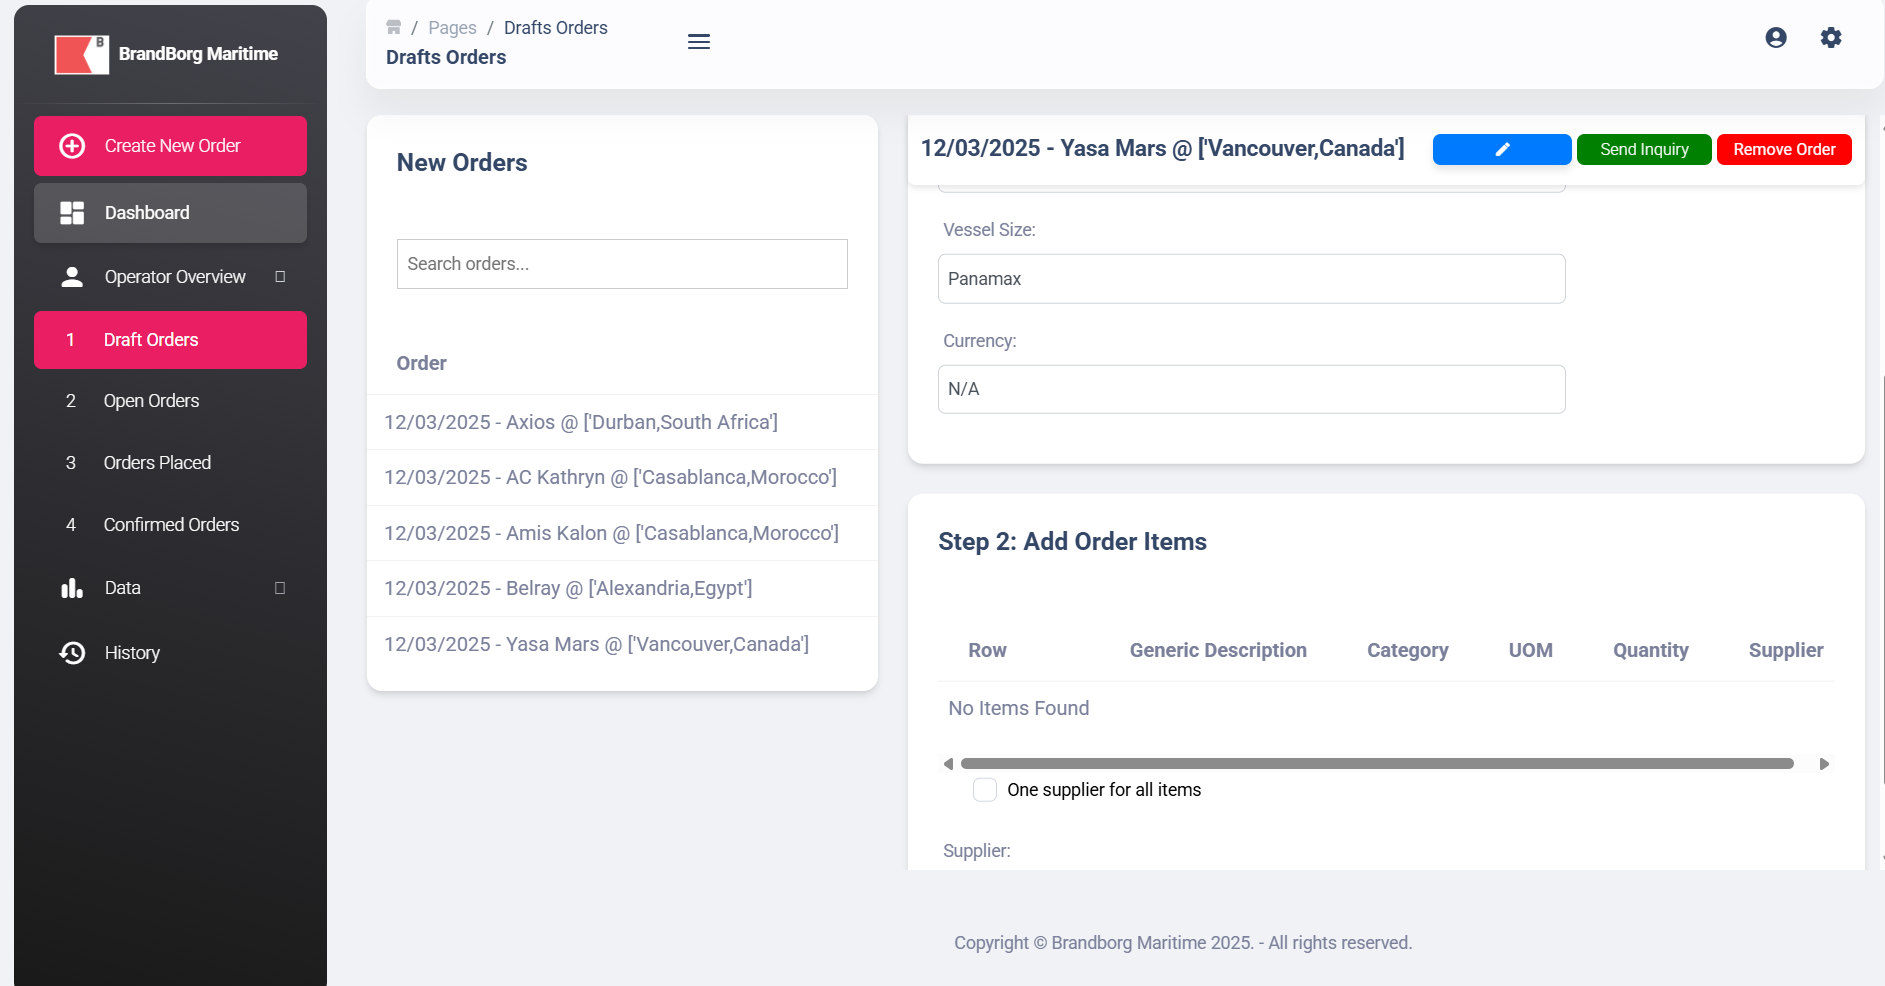This screenshot has height=986, width=1885.
Task: Open the settings gear icon
Action: pyautogui.click(x=1831, y=38)
